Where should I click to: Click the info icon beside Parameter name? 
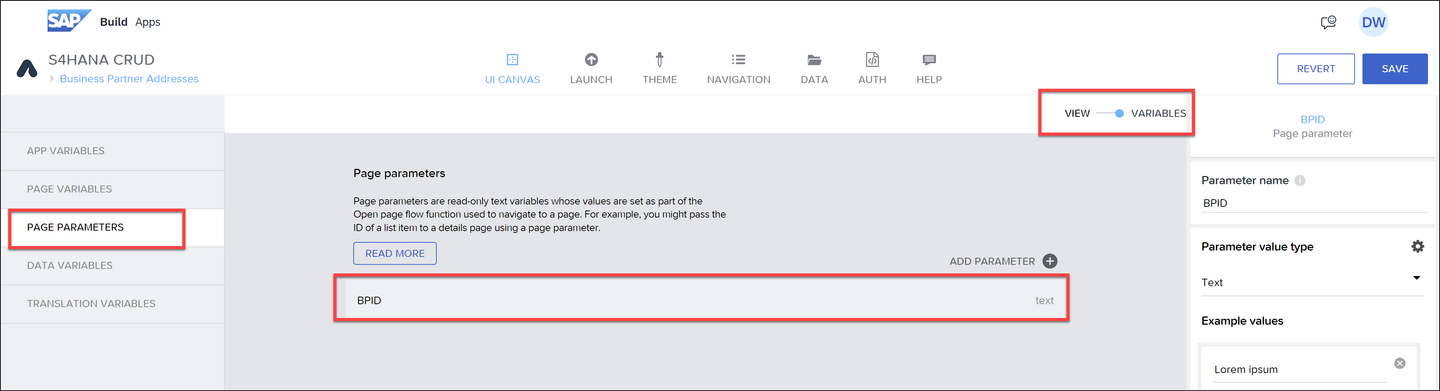tap(1299, 181)
